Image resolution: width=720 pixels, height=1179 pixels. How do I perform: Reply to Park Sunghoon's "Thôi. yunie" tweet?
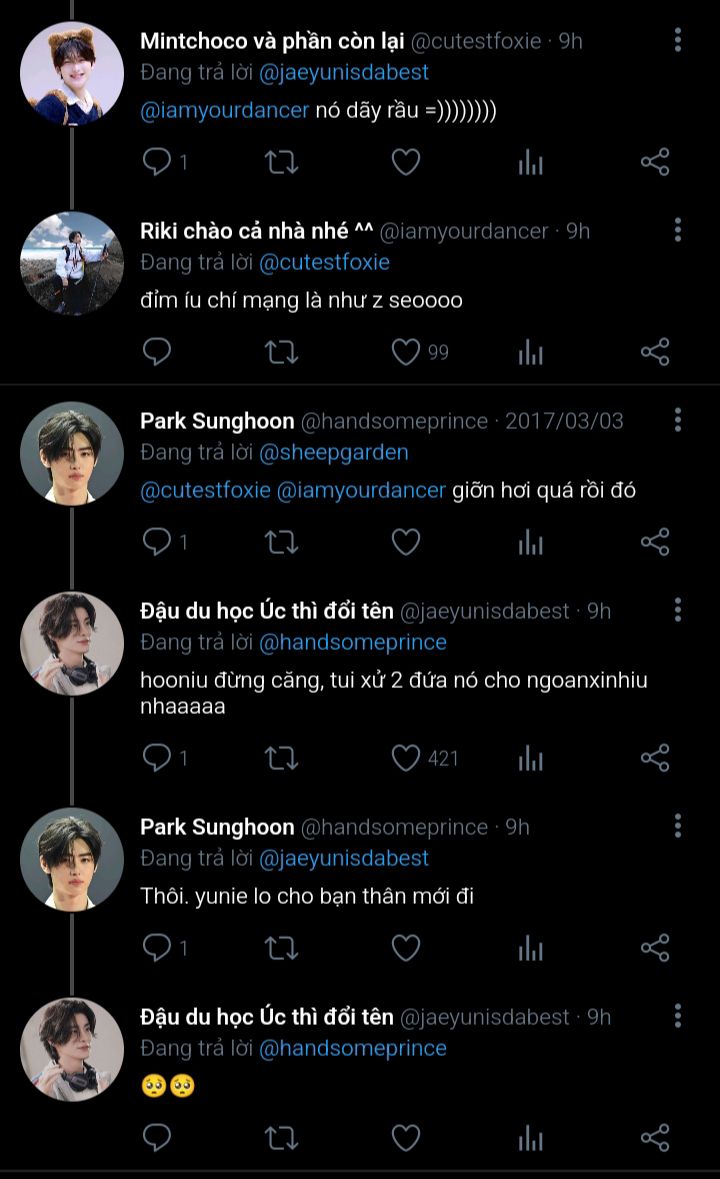pyautogui.click(x=157, y=947)
